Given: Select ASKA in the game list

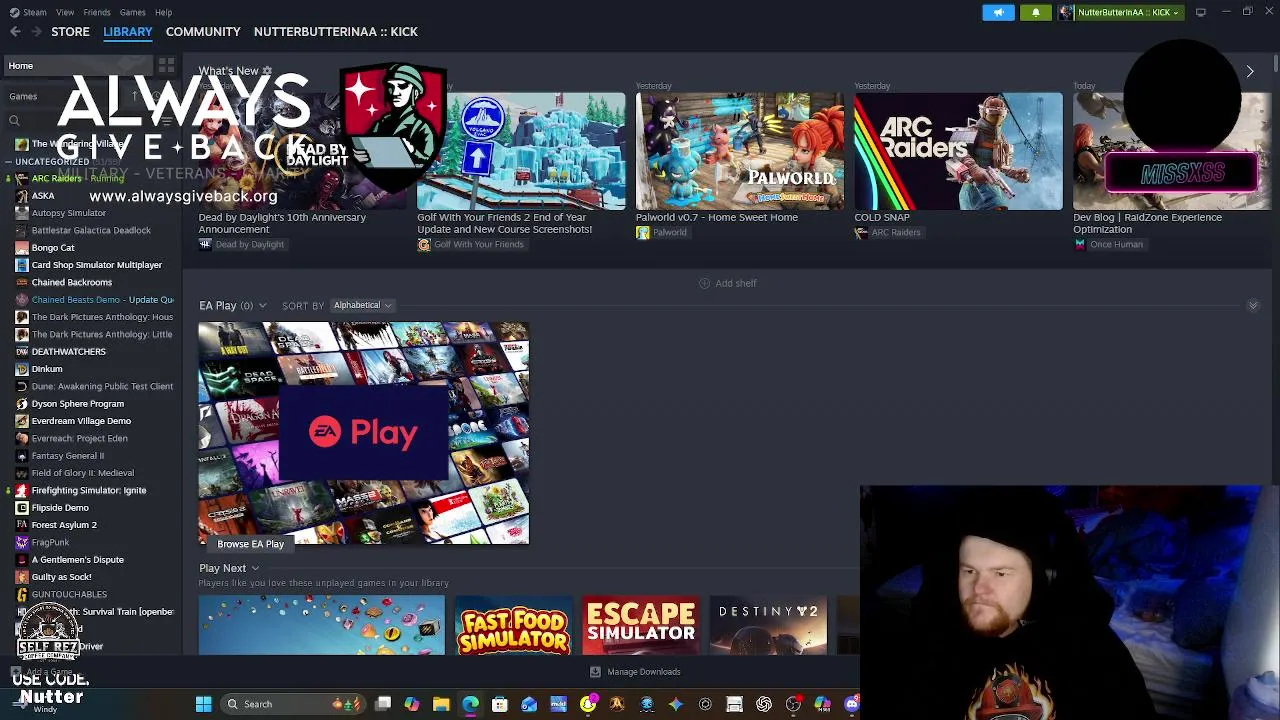Looking at the screenshot, I should 43,196.
